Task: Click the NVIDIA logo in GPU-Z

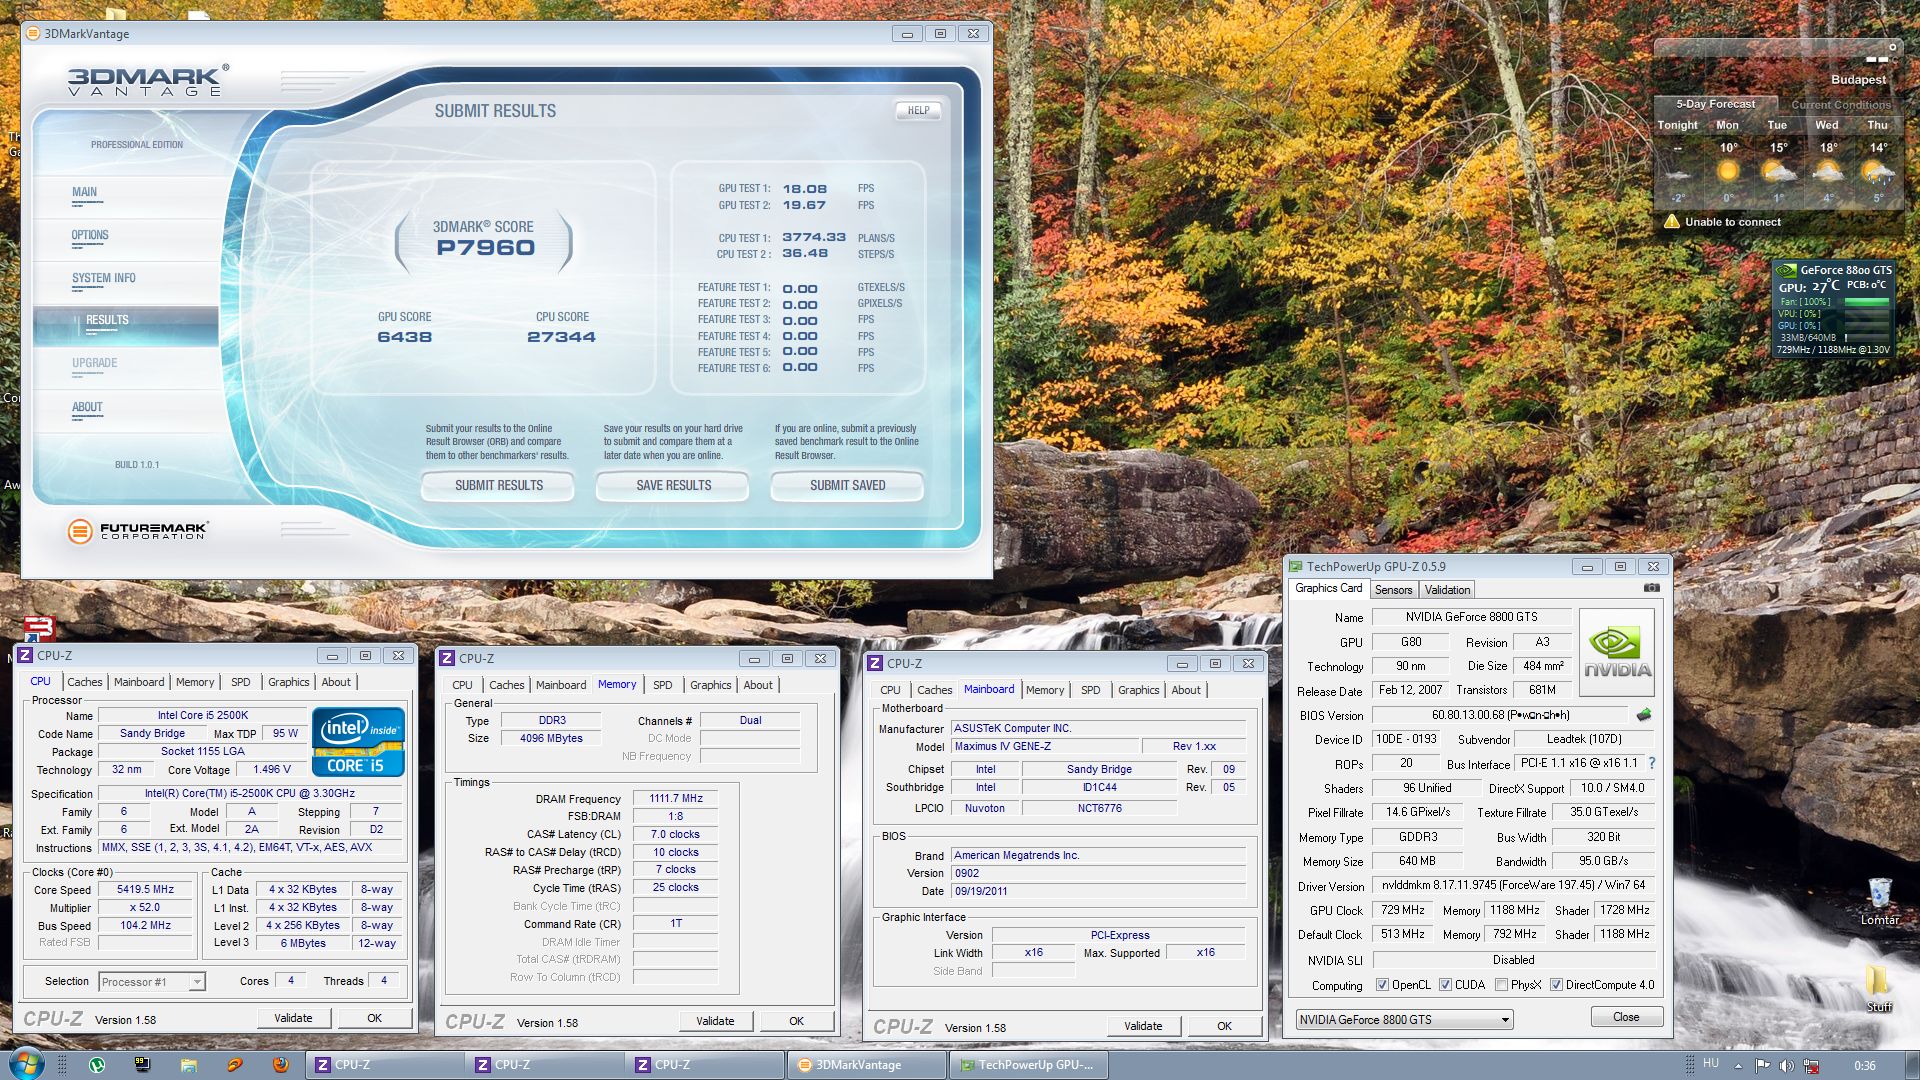Action: 1616,652
